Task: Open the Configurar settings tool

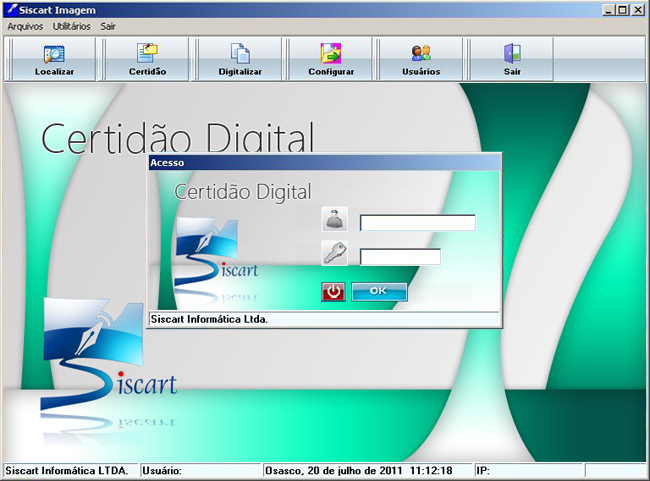Action: tap(331, 59)
